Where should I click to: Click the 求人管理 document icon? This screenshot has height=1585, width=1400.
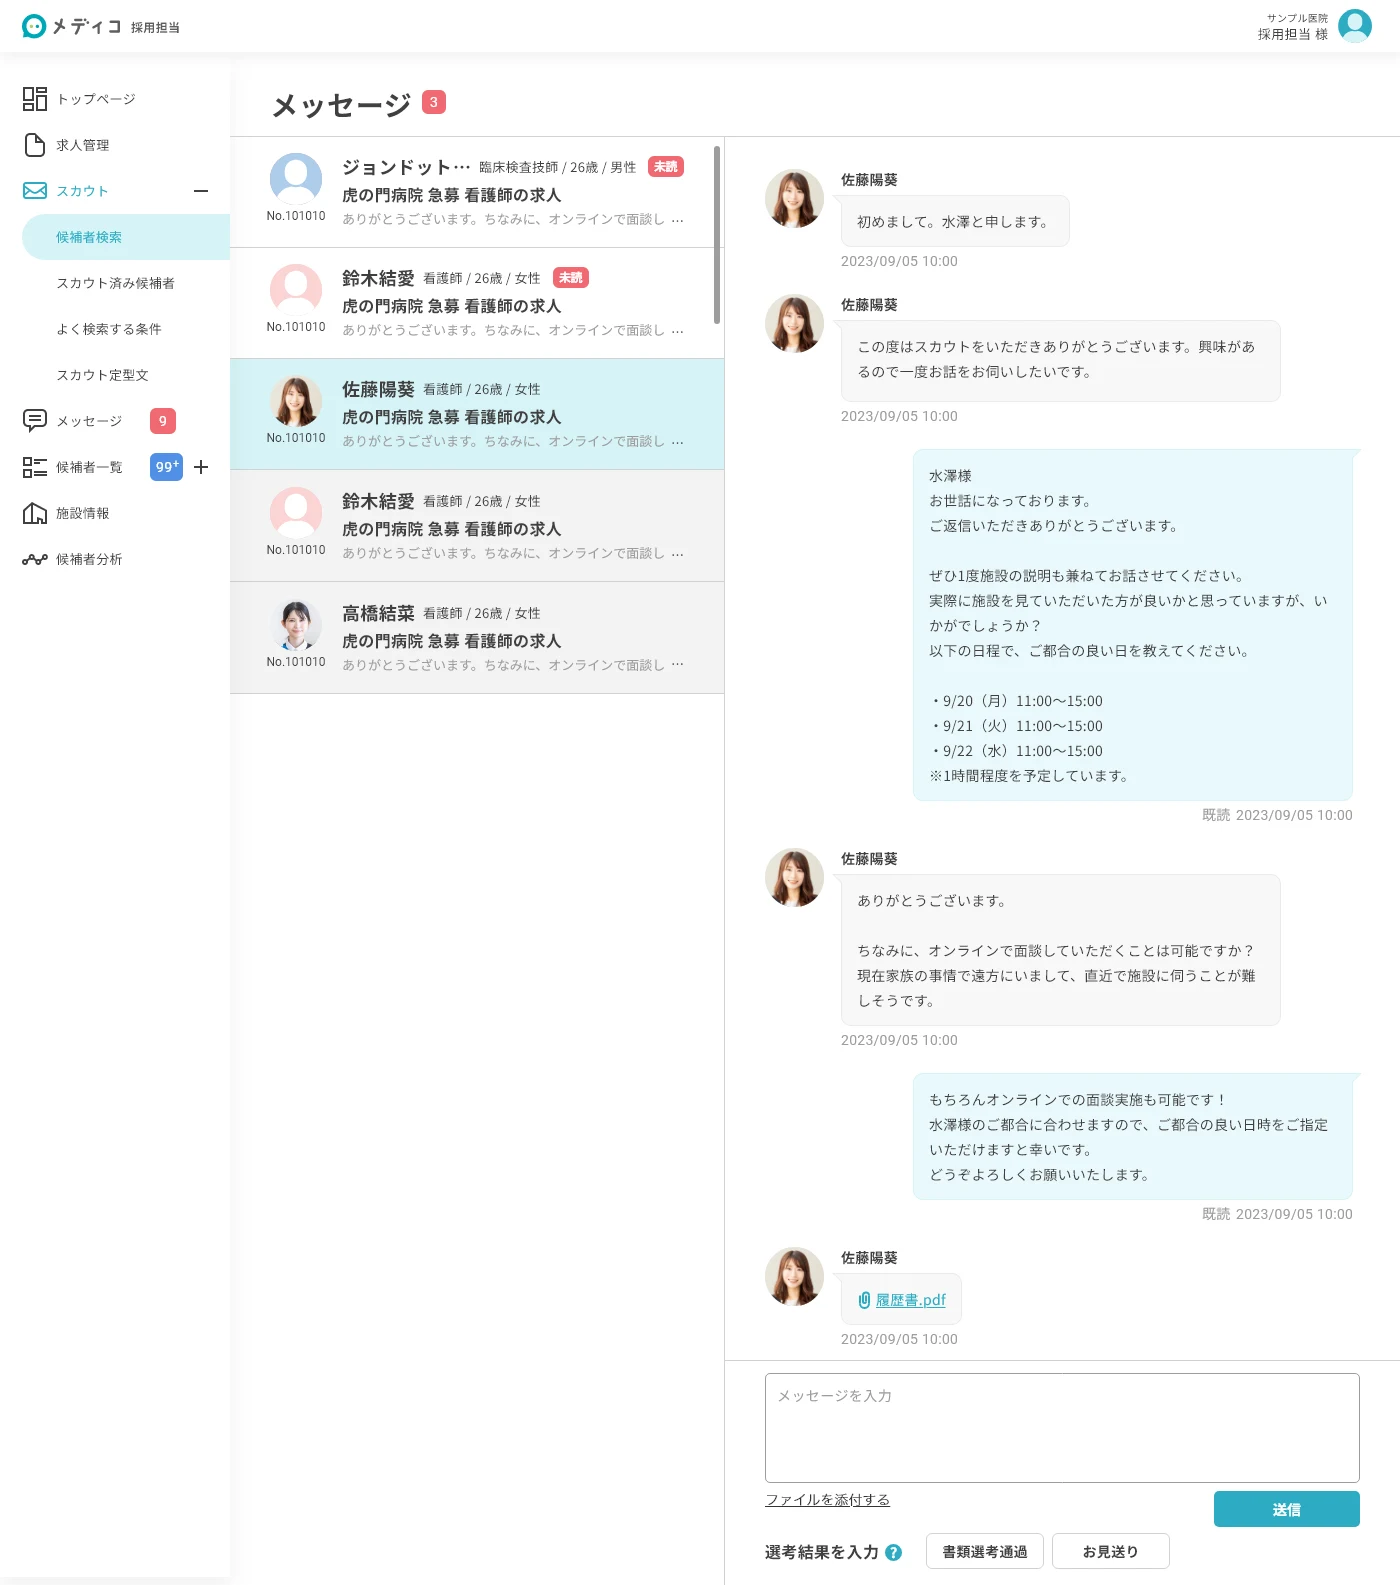coord(35,145)
